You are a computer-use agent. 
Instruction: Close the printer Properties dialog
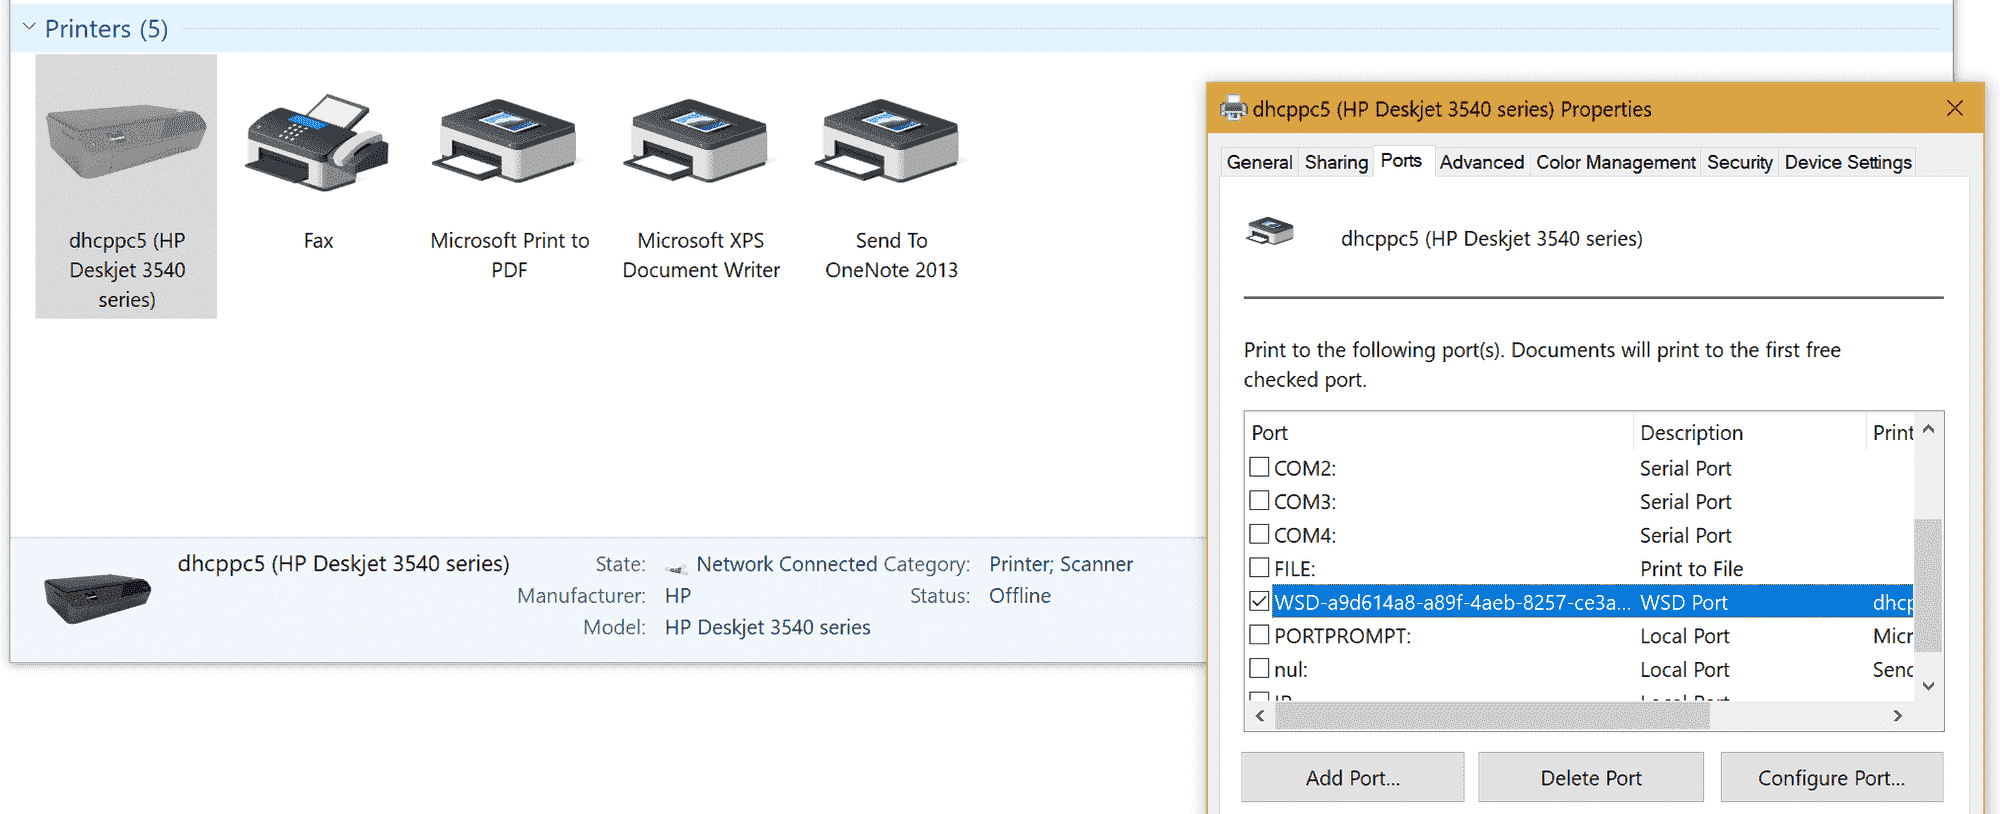[x=1955, y=108]
